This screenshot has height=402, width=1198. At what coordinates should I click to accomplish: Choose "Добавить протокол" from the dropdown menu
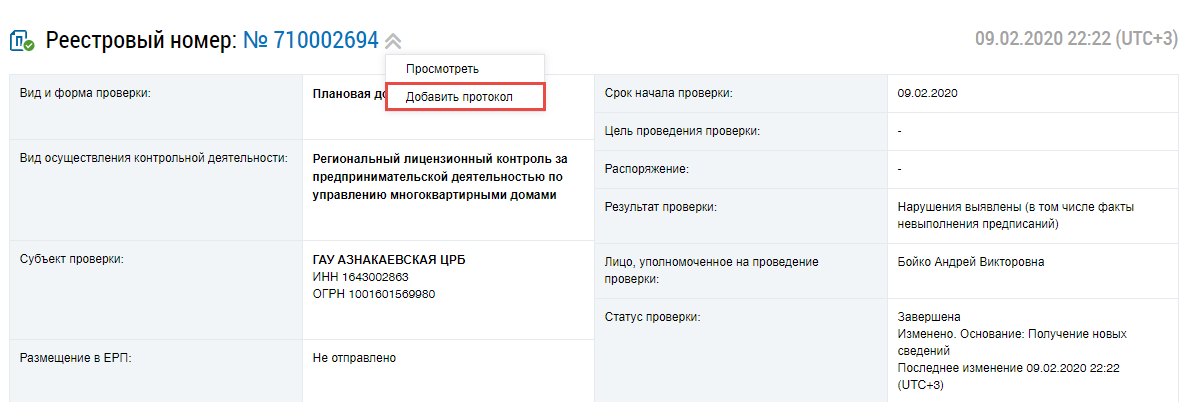click(x=459, y=96)
